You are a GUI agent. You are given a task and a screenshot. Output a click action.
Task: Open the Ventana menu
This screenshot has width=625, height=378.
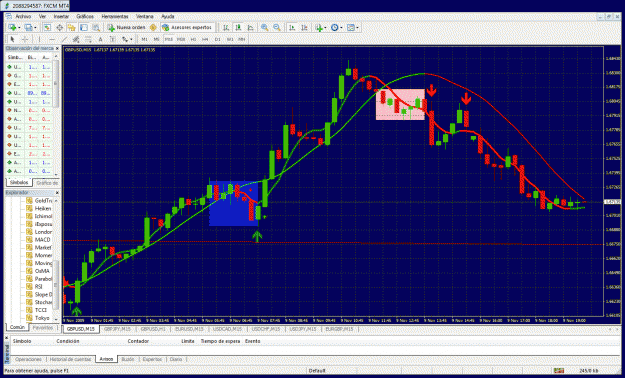[145, 16]
